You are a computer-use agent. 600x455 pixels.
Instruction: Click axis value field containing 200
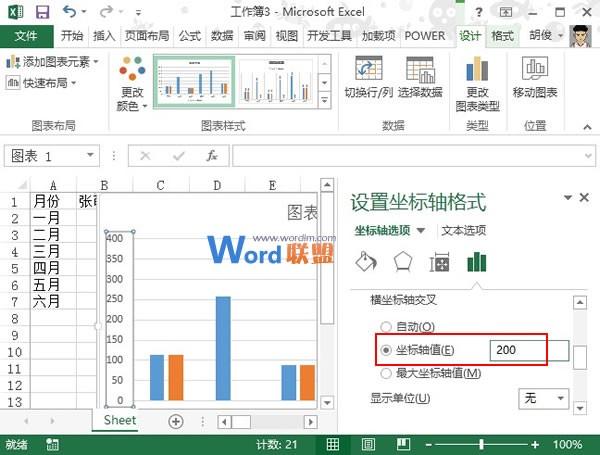pos(529,350)
